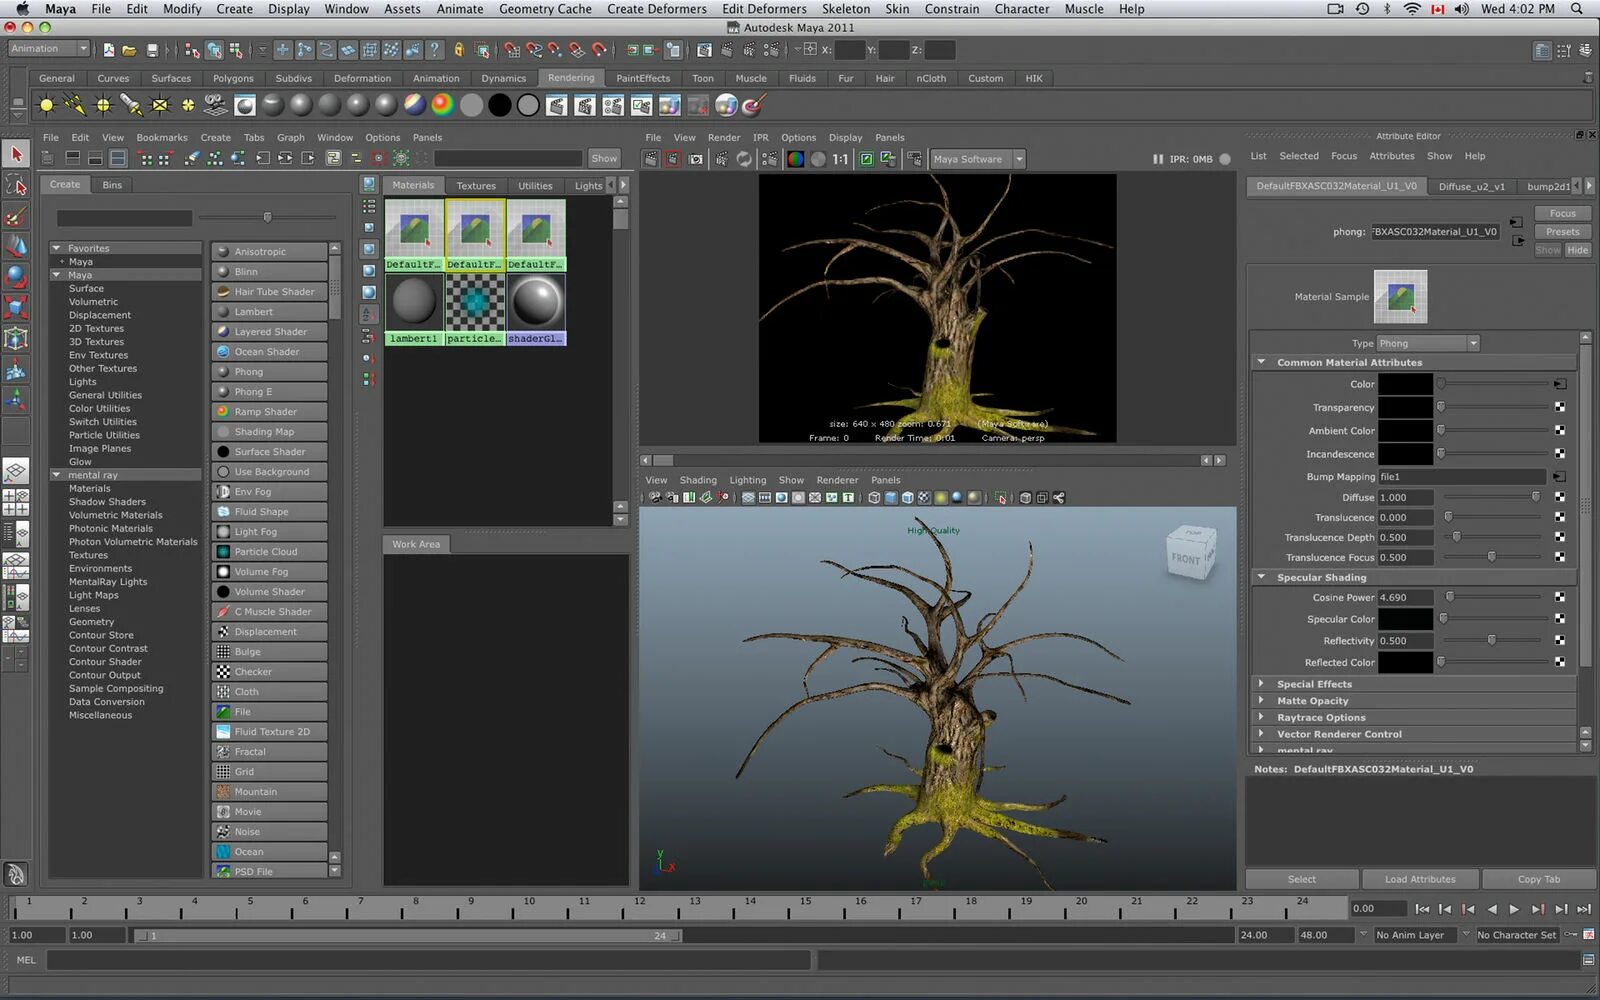Click the Lambert icon in the create list

tap(223, 312)
